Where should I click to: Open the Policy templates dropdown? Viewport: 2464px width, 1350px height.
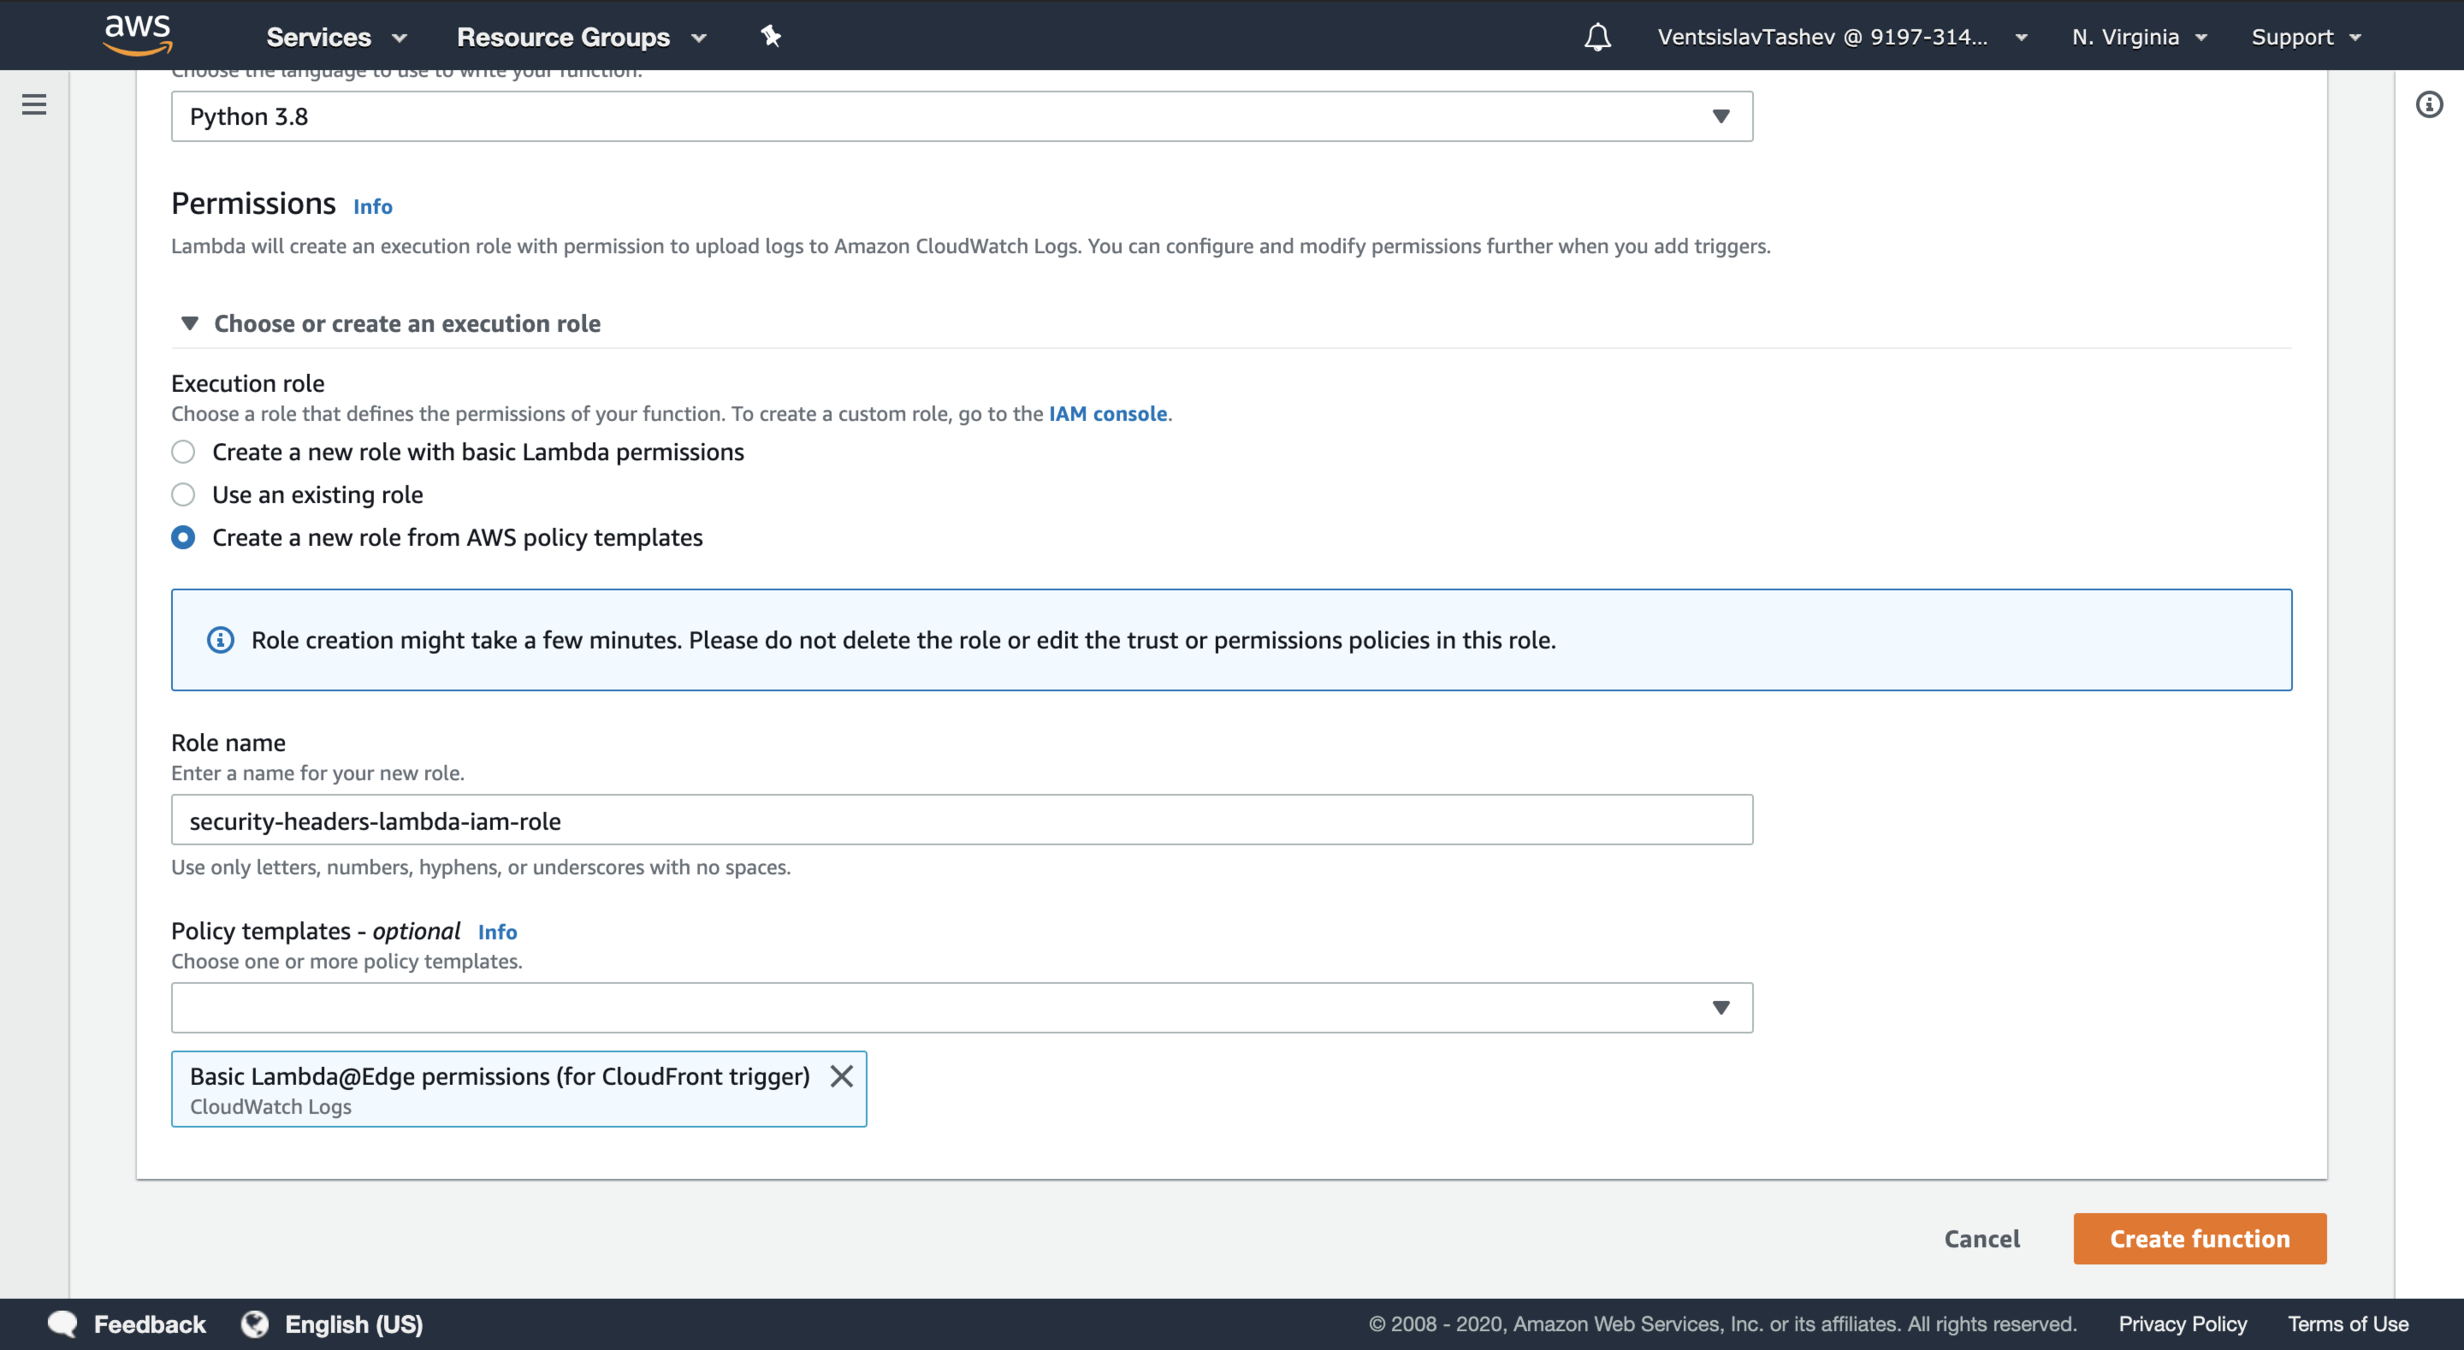pyautogui.click(x=960, y=1007)
